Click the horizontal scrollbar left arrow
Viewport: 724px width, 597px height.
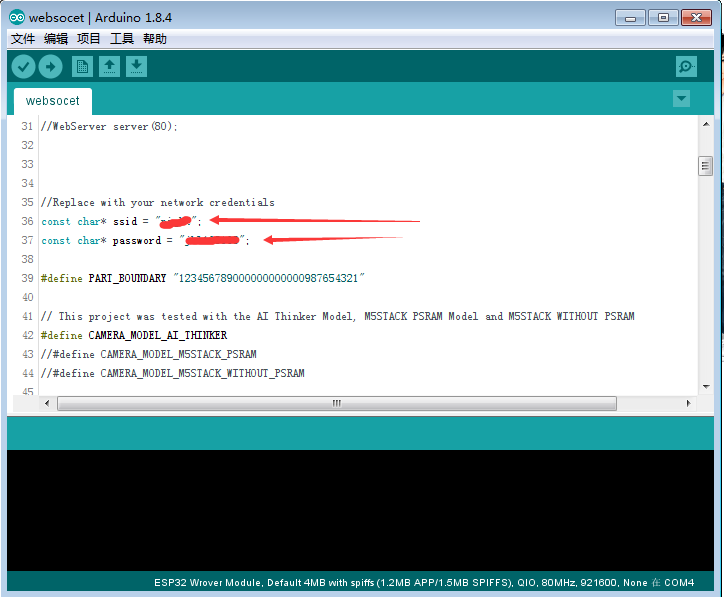47,404
